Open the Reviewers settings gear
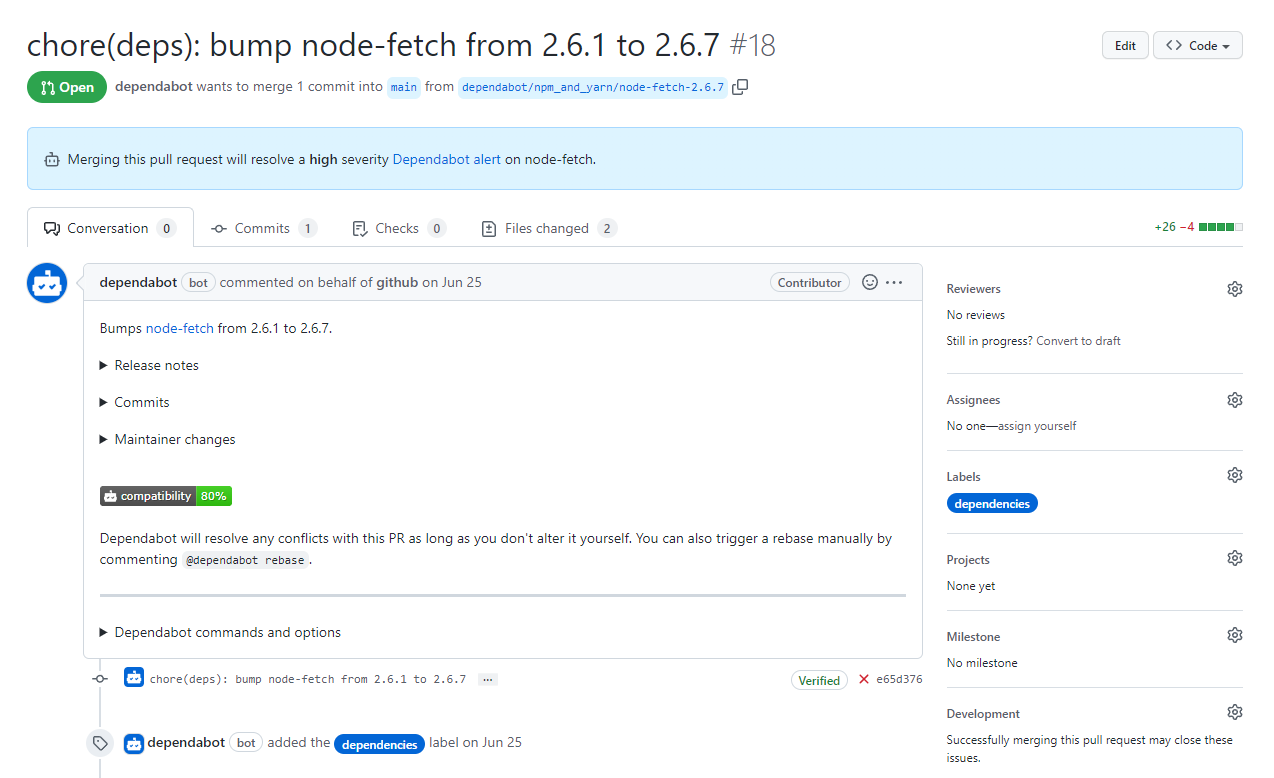Viewport: 1274px width, 778px height. 1234,288
